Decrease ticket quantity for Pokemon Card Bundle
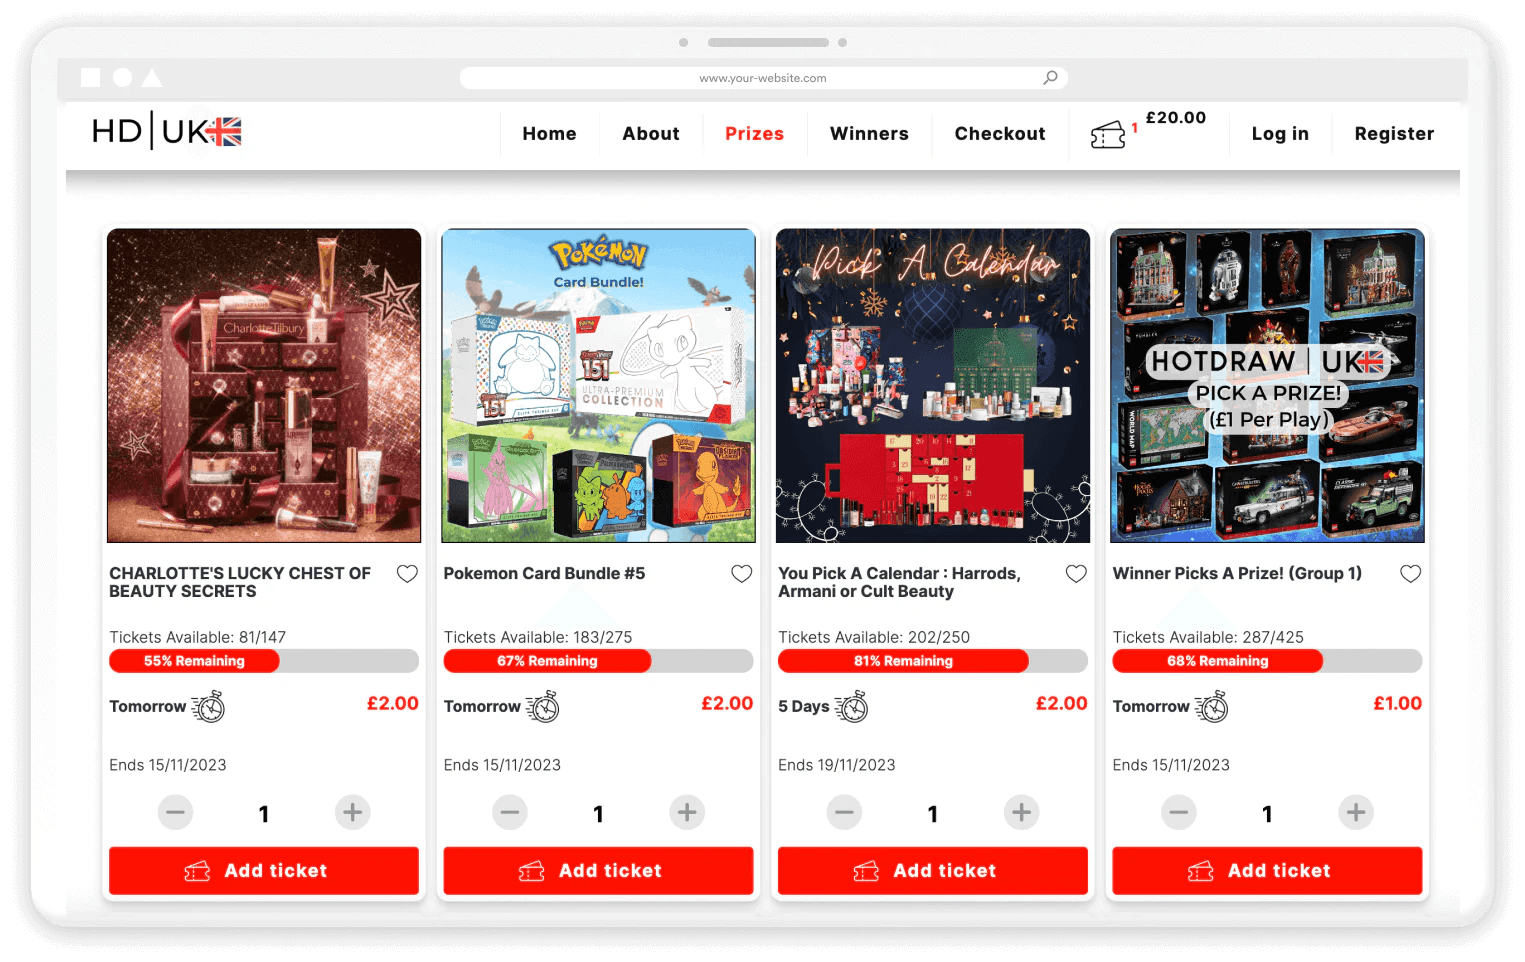 point(510,812)
